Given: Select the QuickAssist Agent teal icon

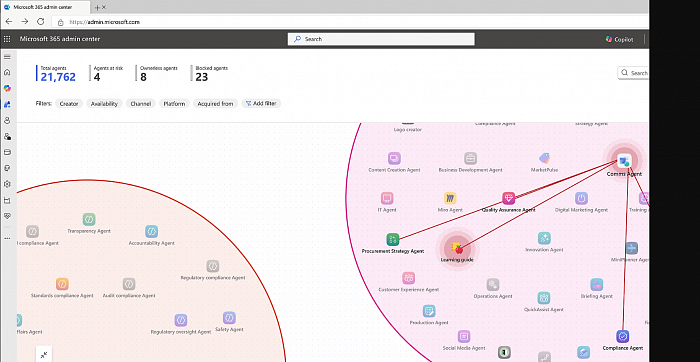Looking at the screenshot, I should click(x=544, y=298).
